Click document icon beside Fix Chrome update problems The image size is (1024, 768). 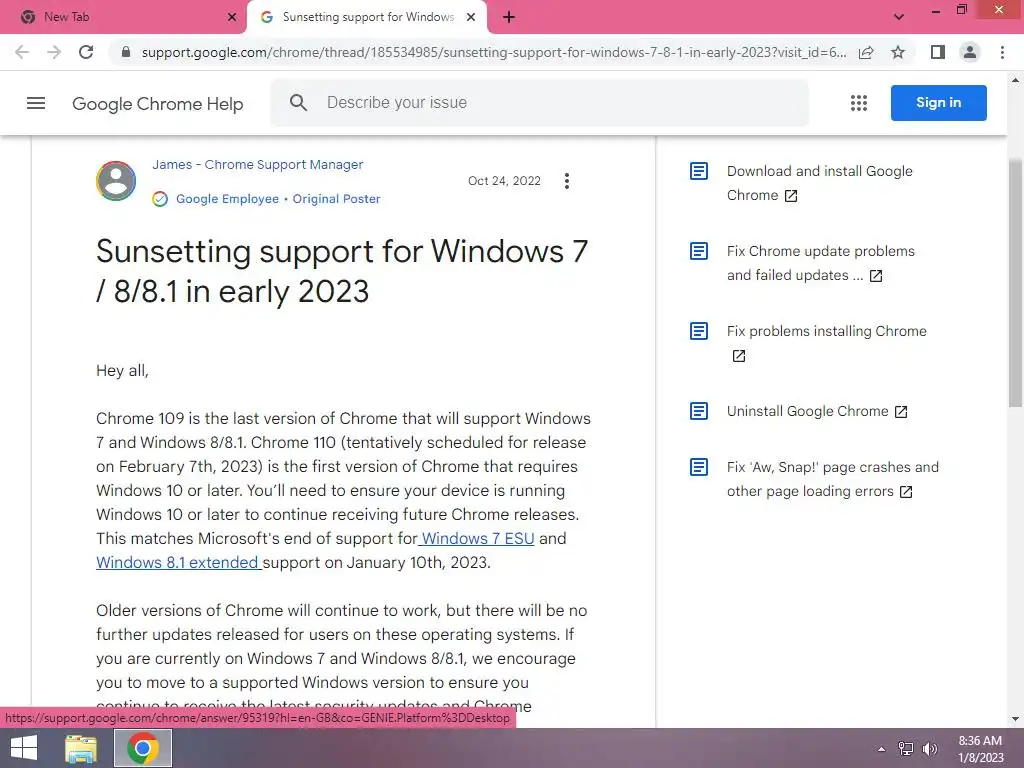coord(699,251)
